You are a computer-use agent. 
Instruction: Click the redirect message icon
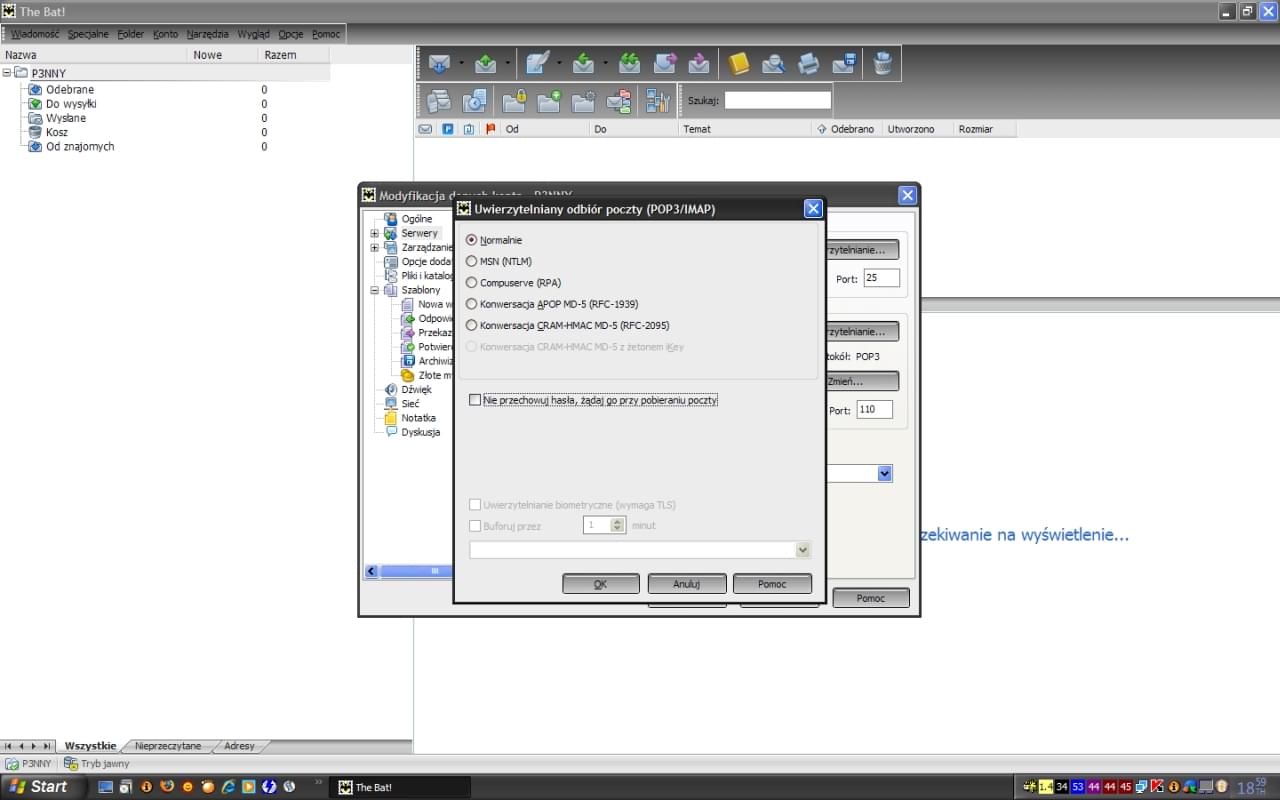click(699, 63)
